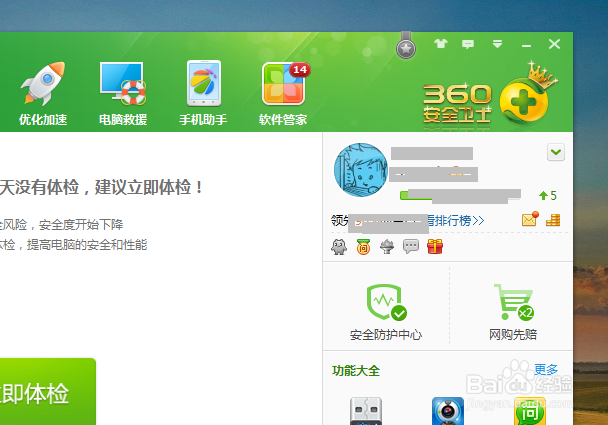Click the gray mascot character icon
The height and width of the screenshot is (425, 608).
pyautogui.click(x=339, y=247)
